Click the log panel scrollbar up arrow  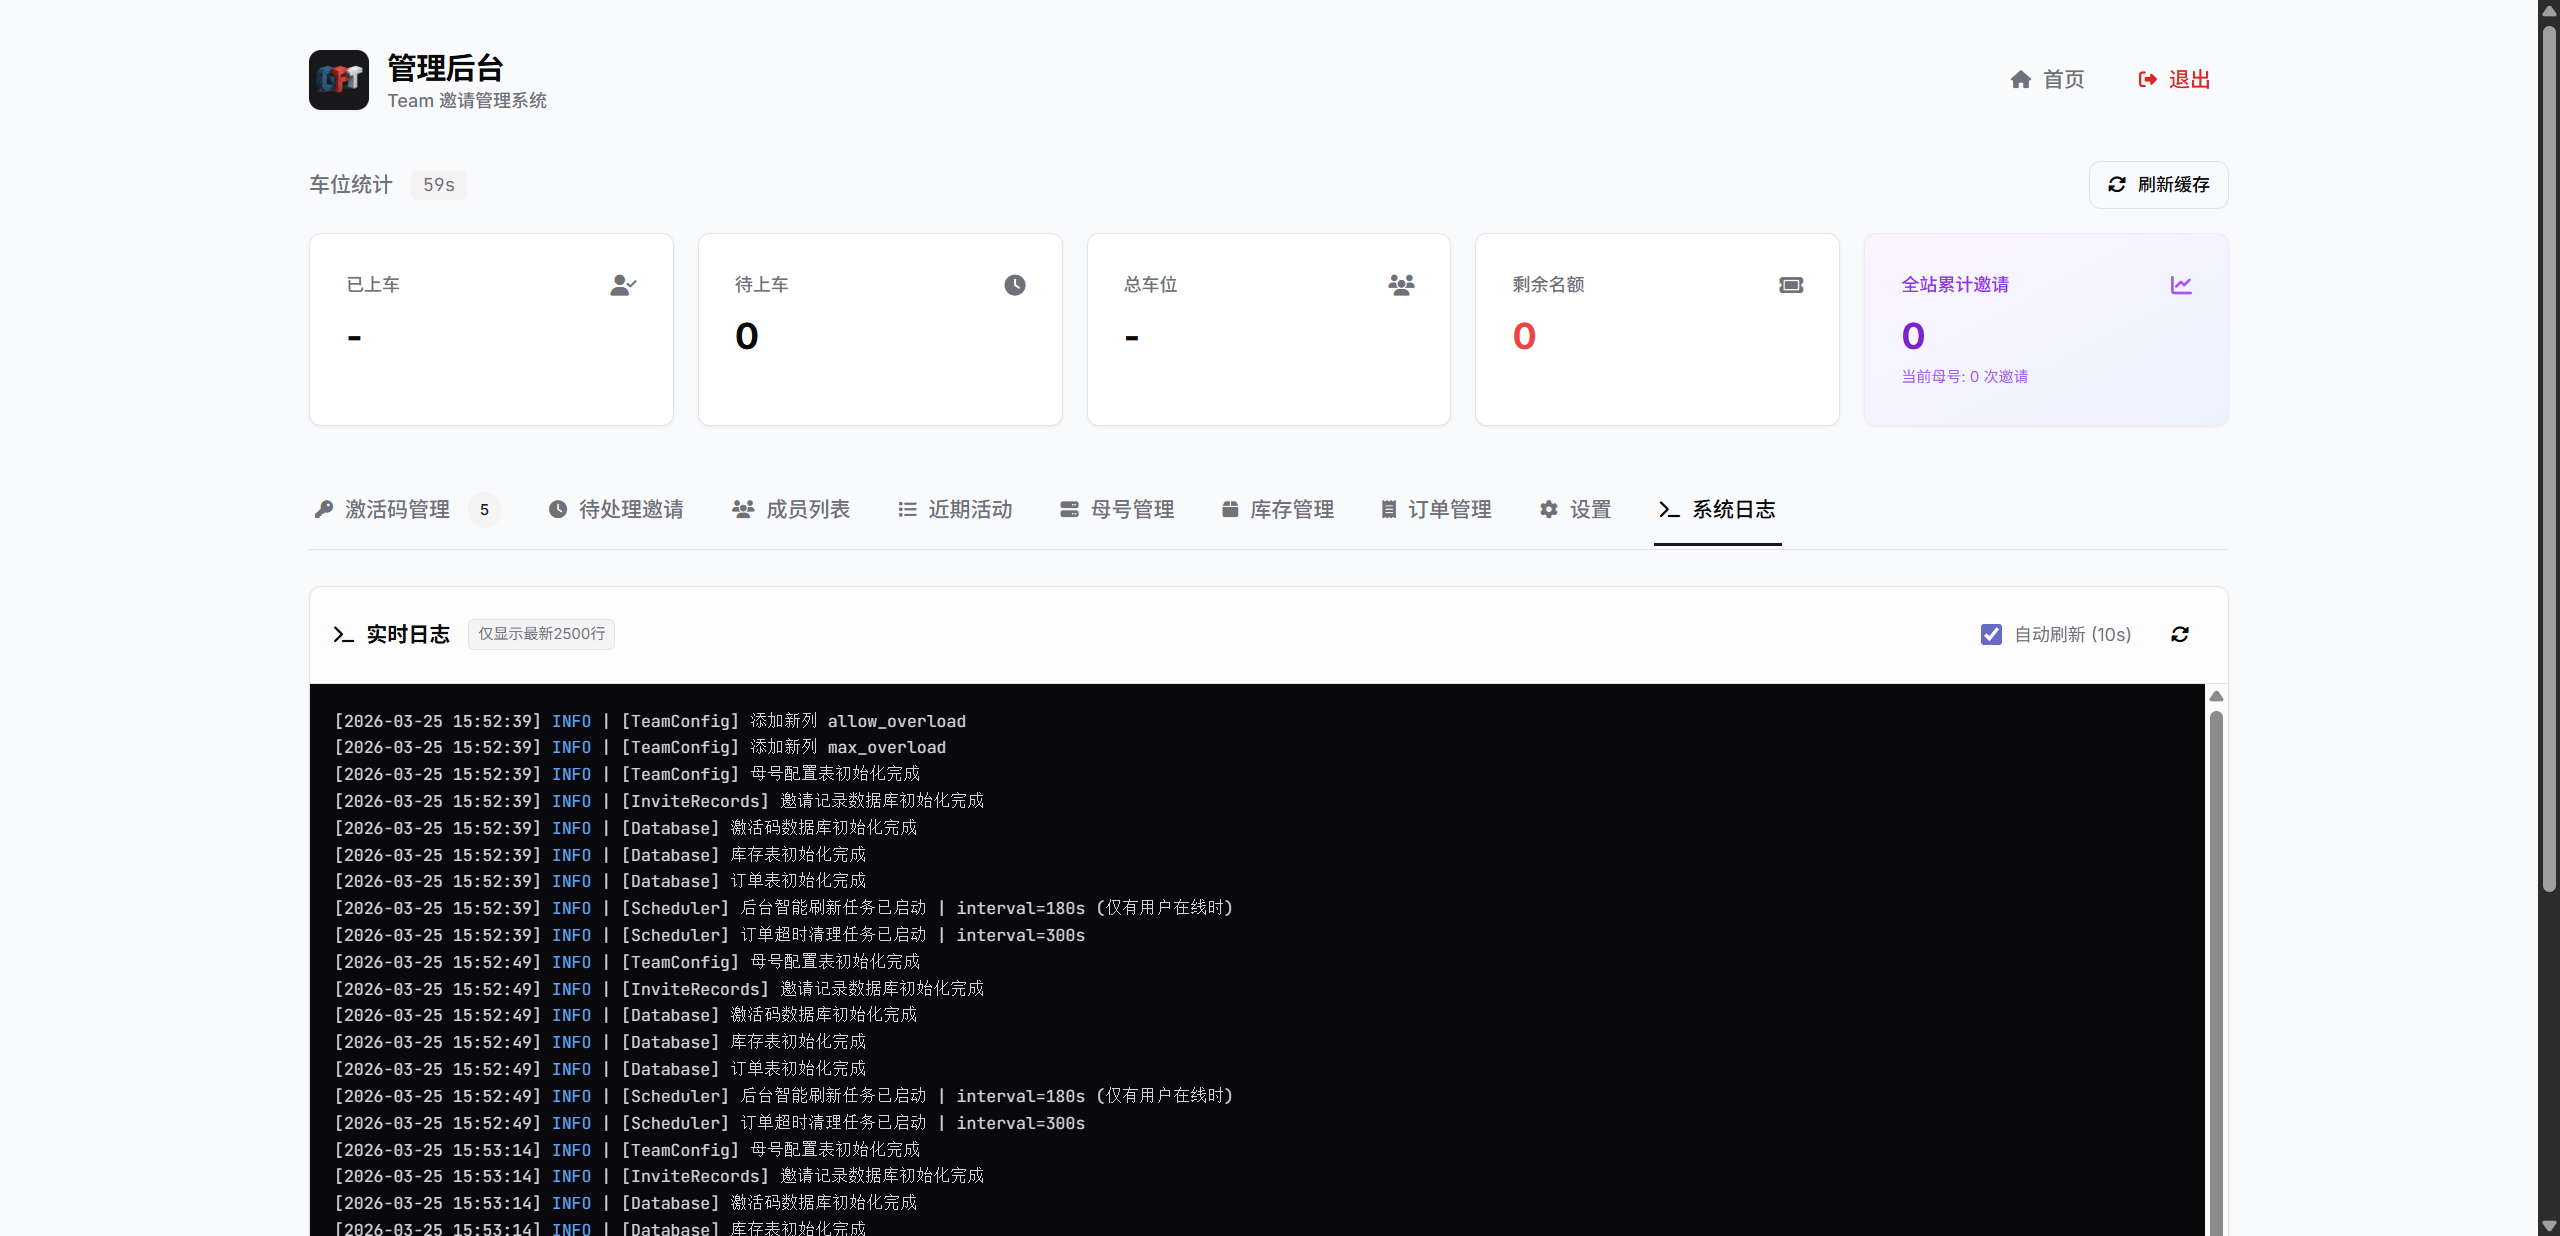click(2216, 696)
